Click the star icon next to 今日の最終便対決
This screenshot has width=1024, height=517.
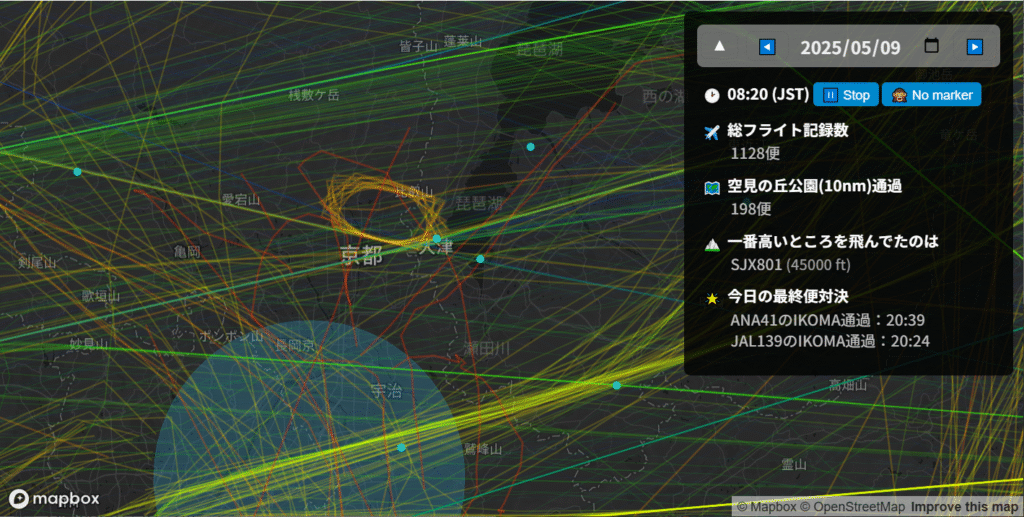tap(712, 299)
